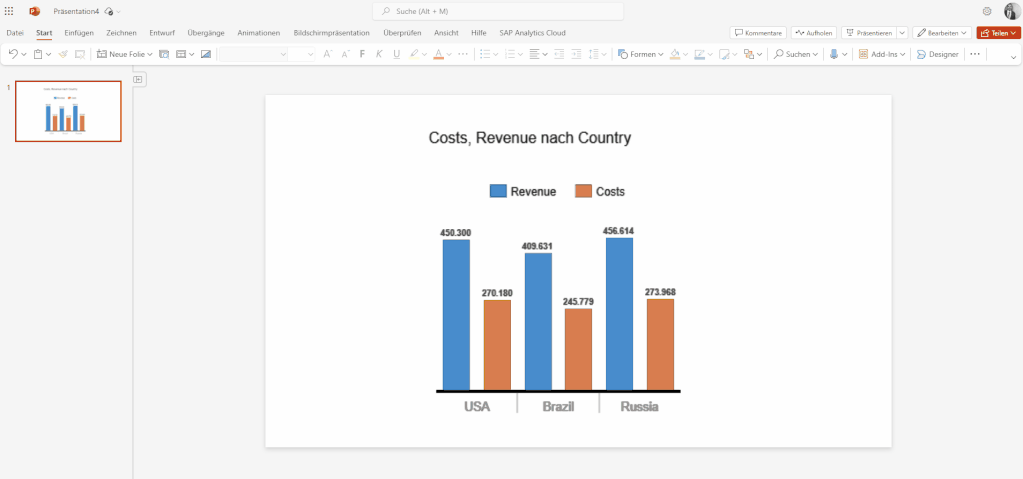Select slide 1 thumbnail in panel
The width and height of the screenshot is (1023, 479).
[68, 111]
